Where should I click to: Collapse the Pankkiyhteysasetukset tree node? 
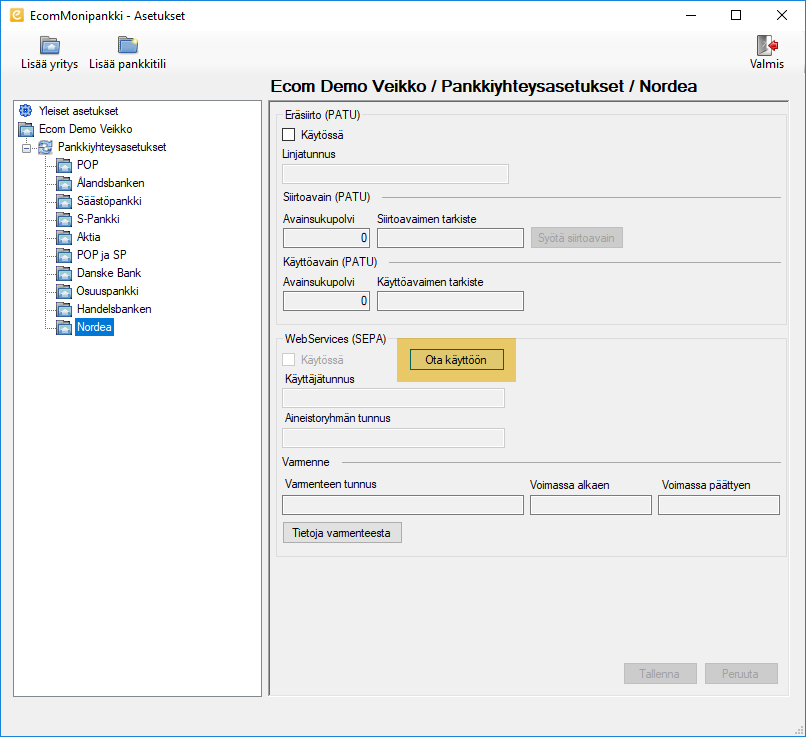point(26,148)
